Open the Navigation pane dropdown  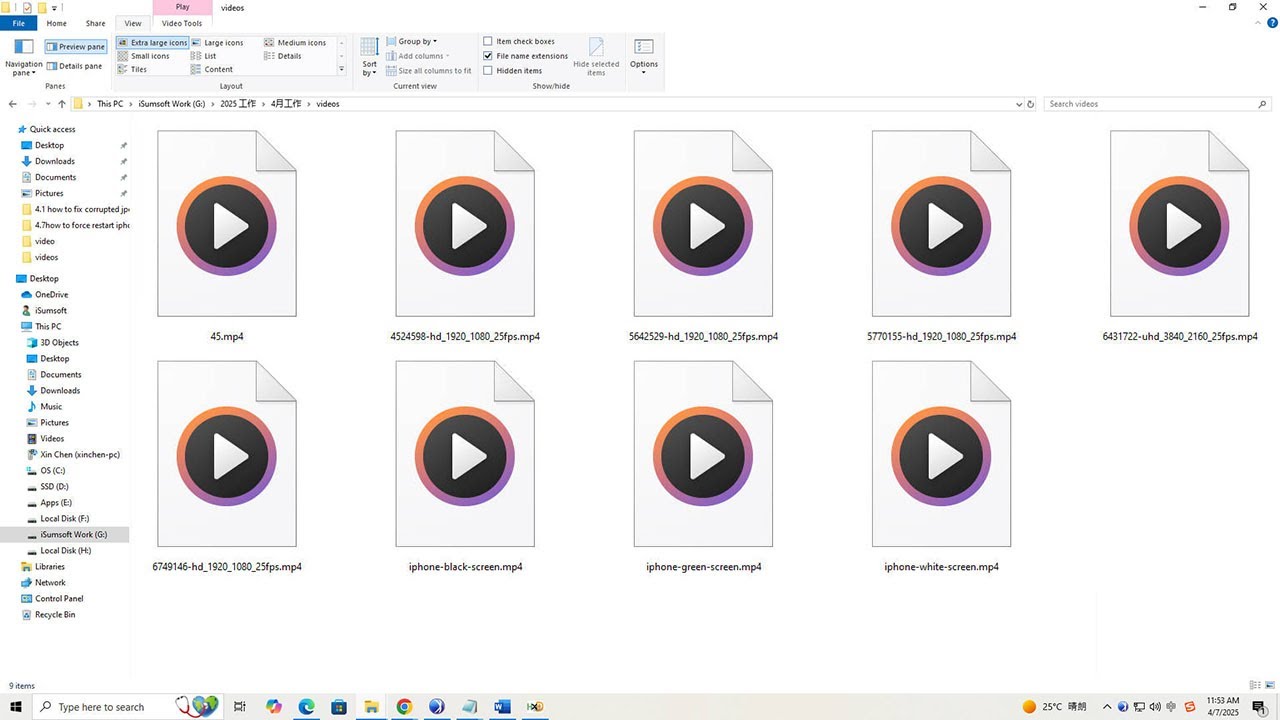click(x=23, y=59)
